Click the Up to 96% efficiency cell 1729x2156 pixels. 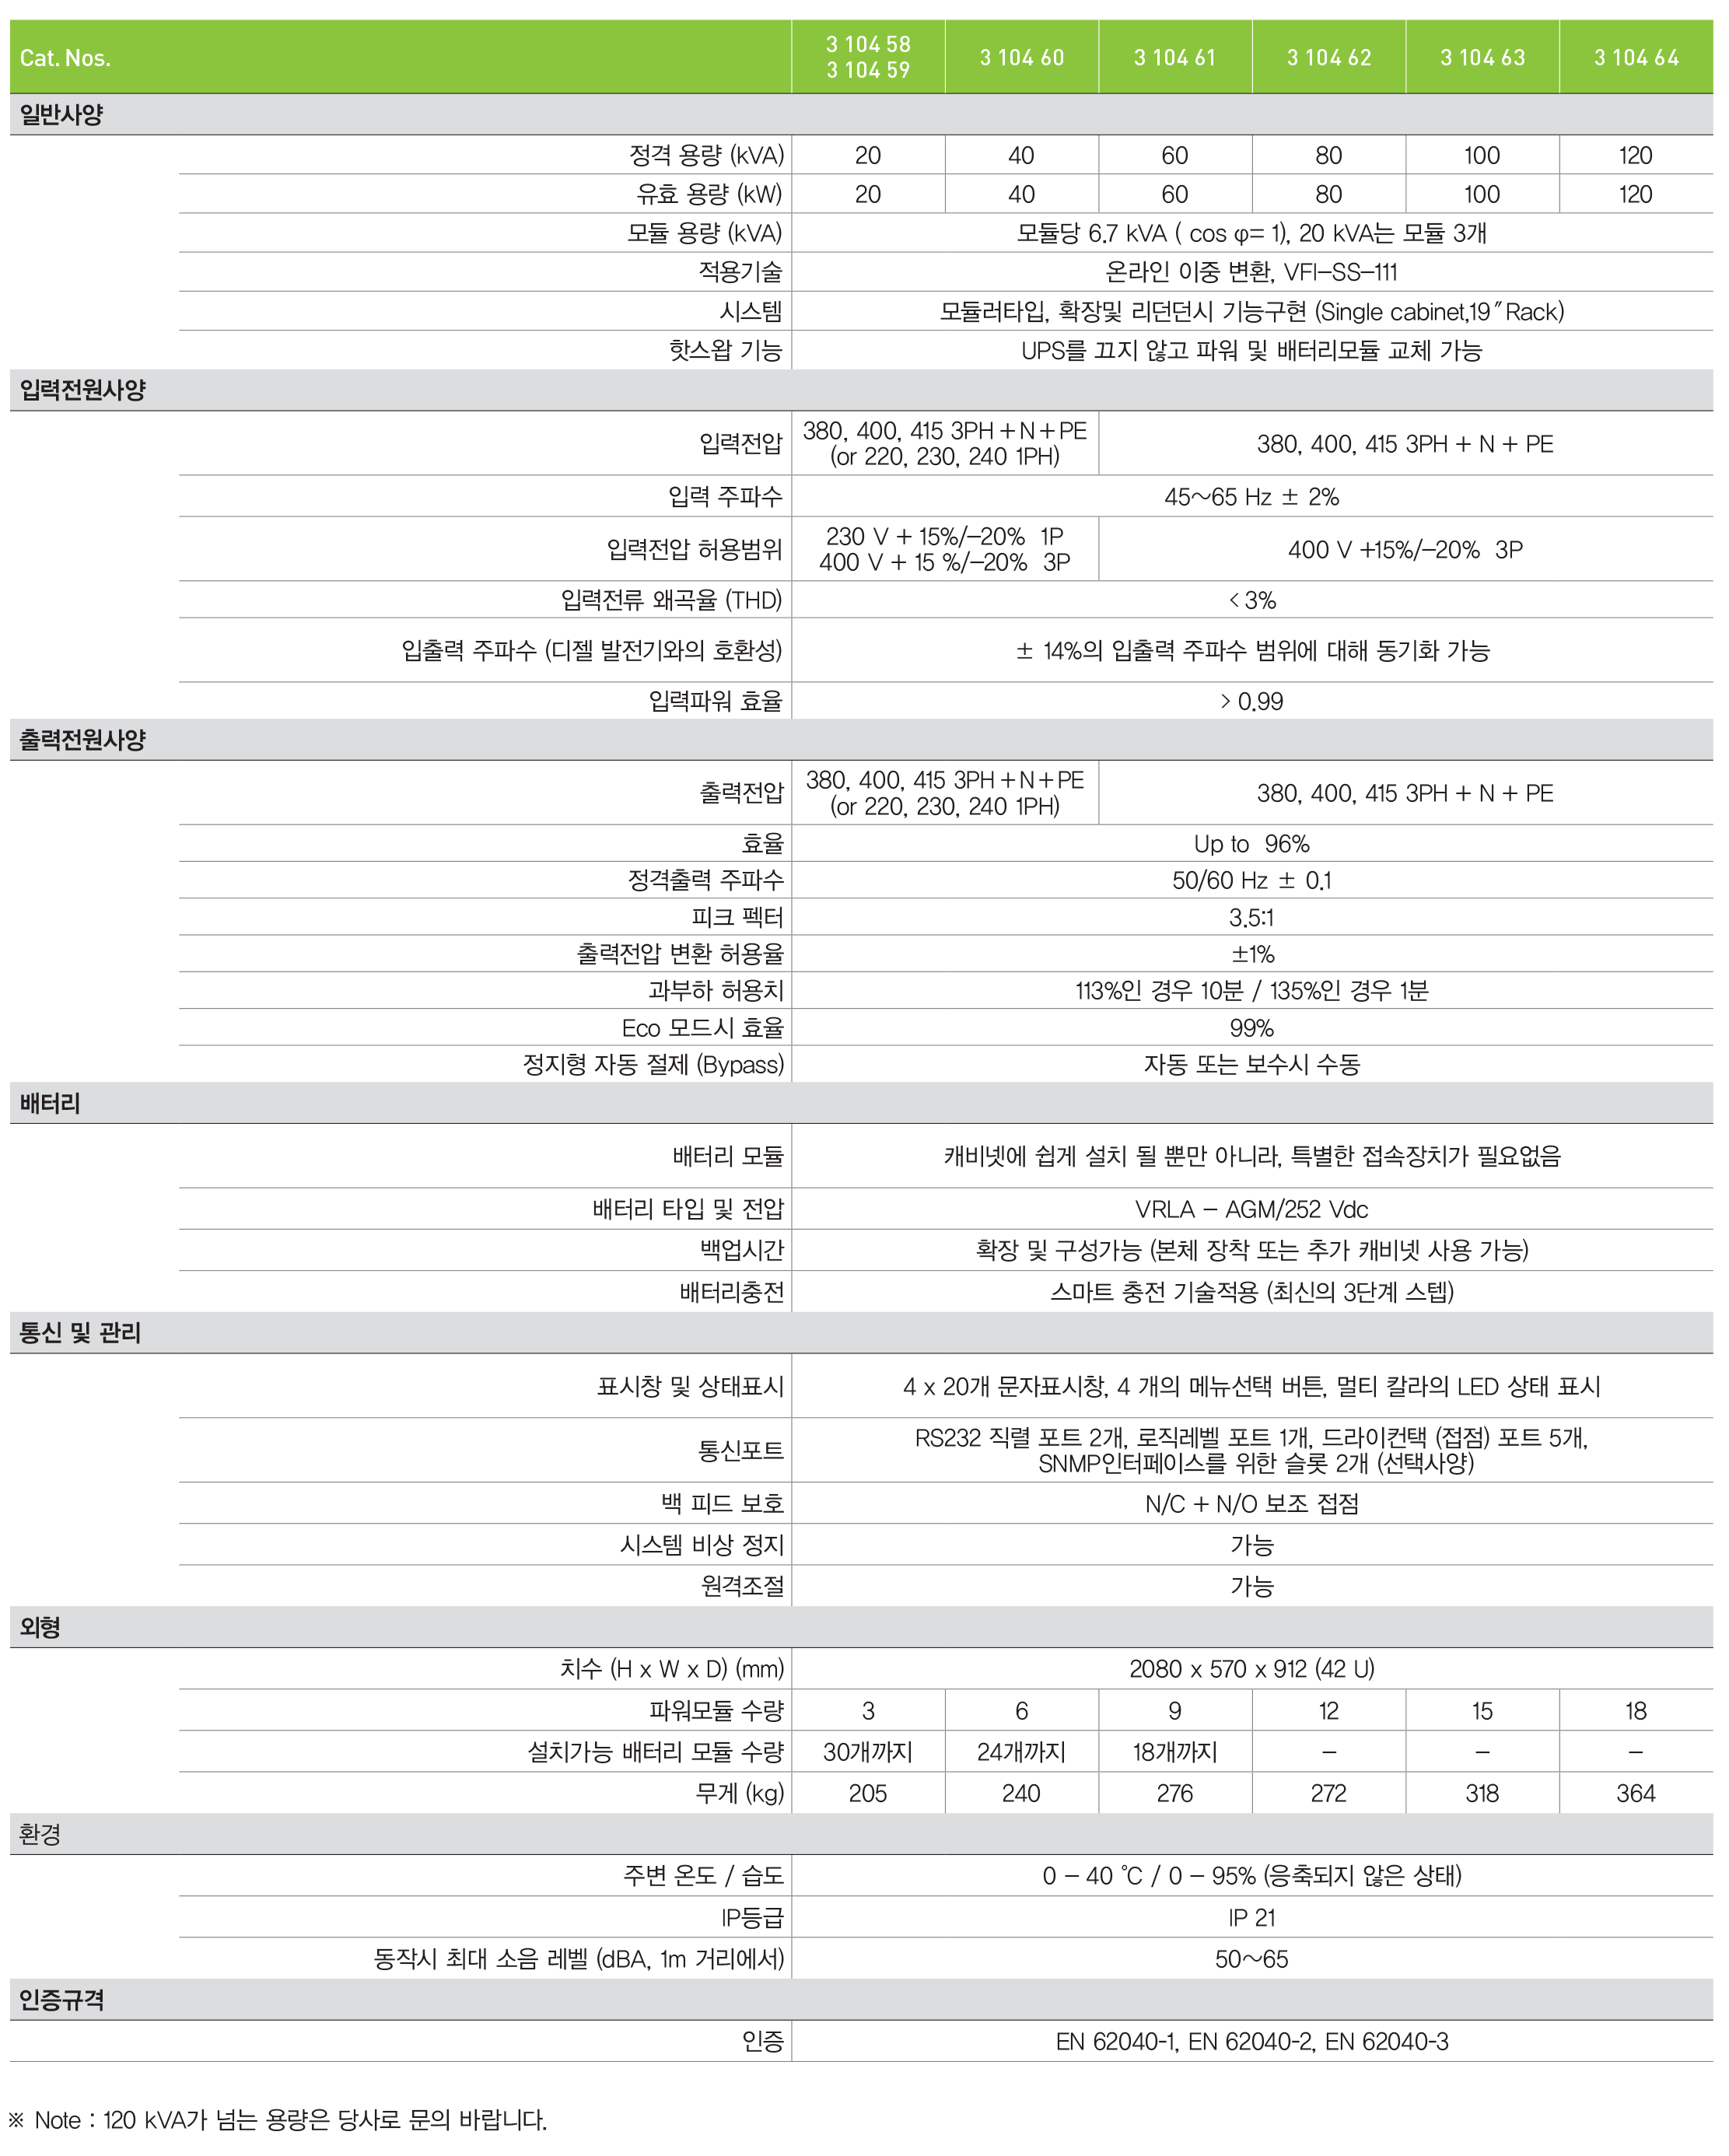(x=1251, y=844)
